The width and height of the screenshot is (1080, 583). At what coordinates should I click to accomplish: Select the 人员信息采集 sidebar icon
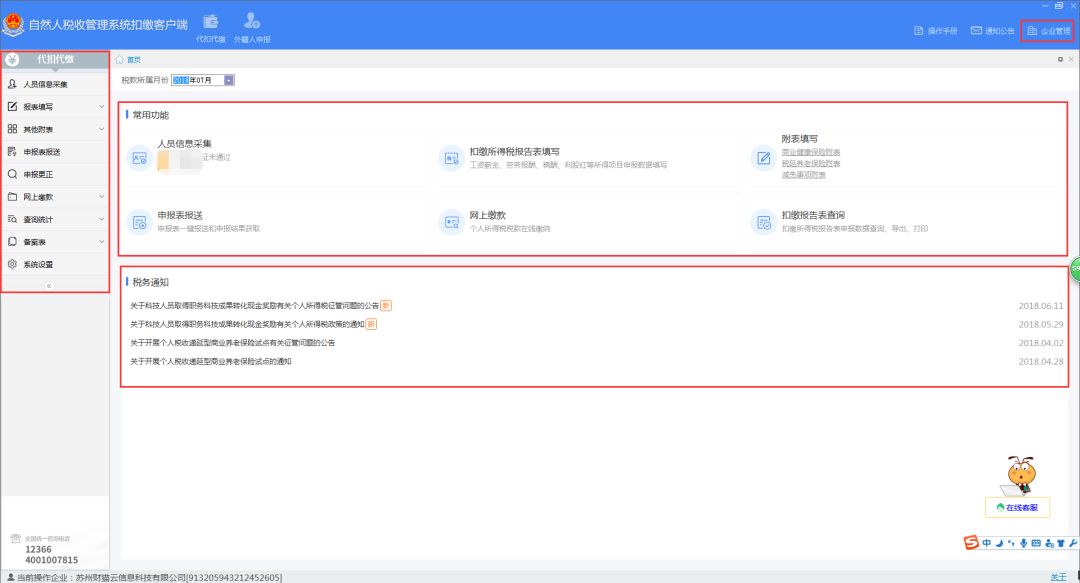pyautogui.click(x=13, y=85)
